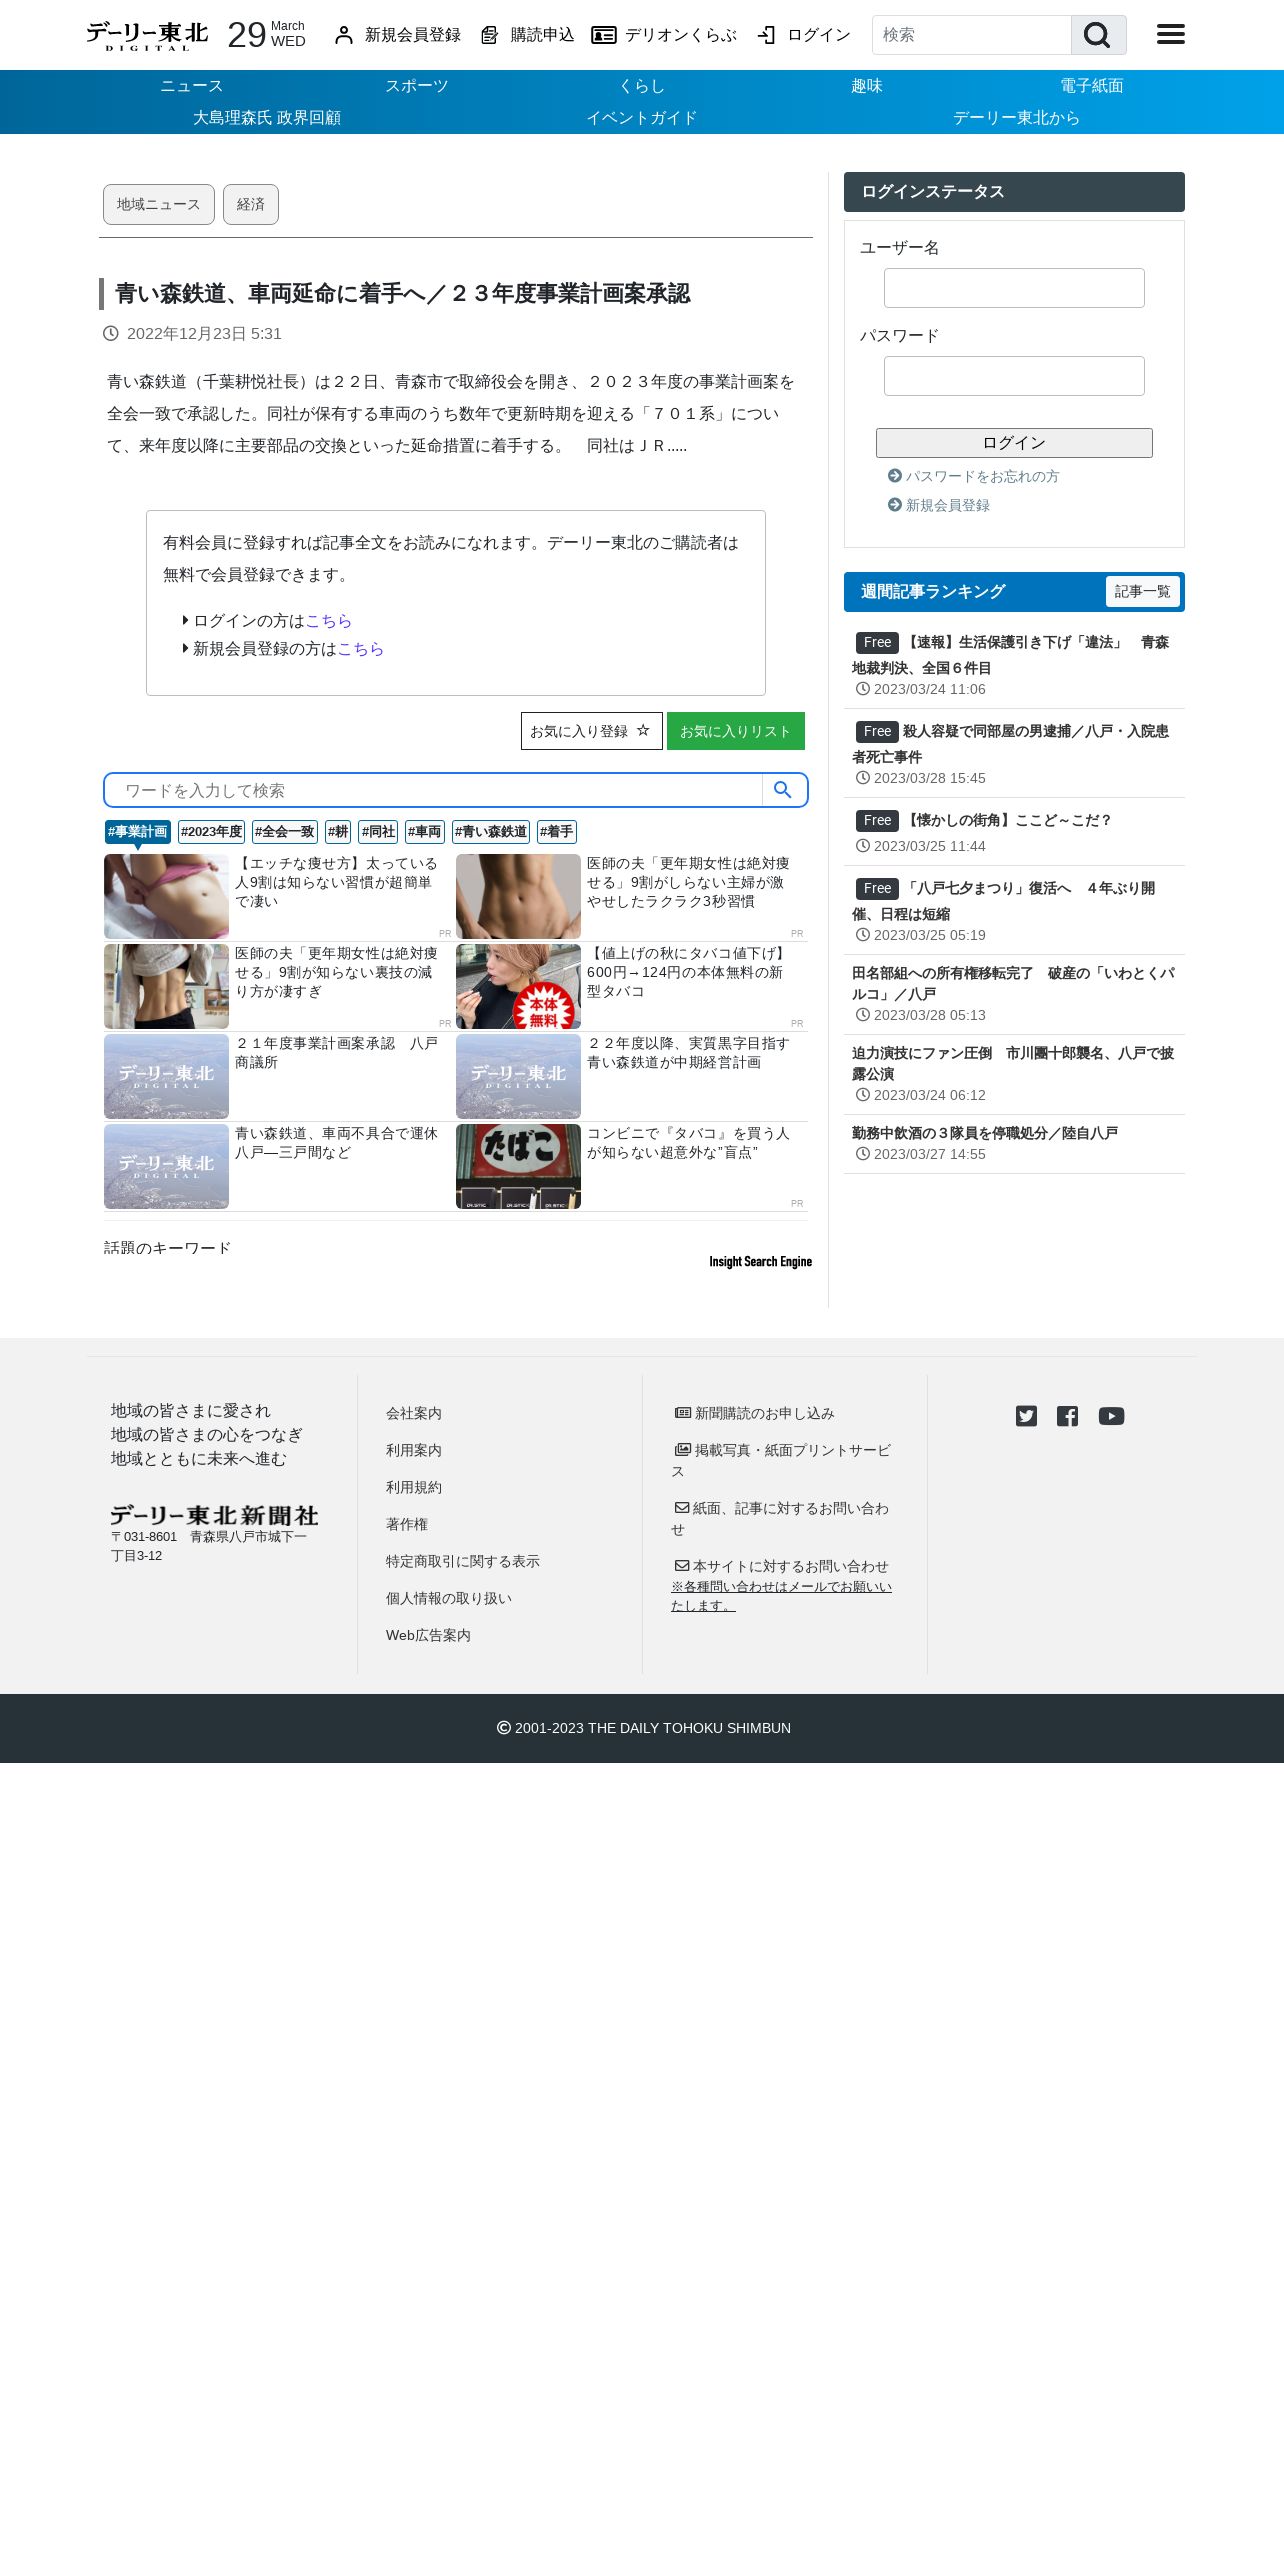The width and height of the screenshot is (1284, 2568).
Task: Click the ユーザー名 input field
Action: [1014, 288]
